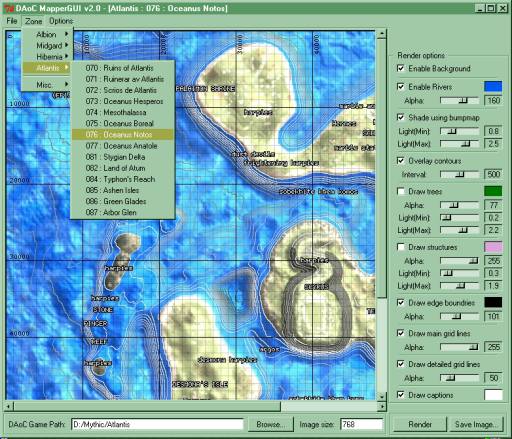512x439 pixels.
Task: Click the Rivers Alpha value box 160
Action: 493,100
